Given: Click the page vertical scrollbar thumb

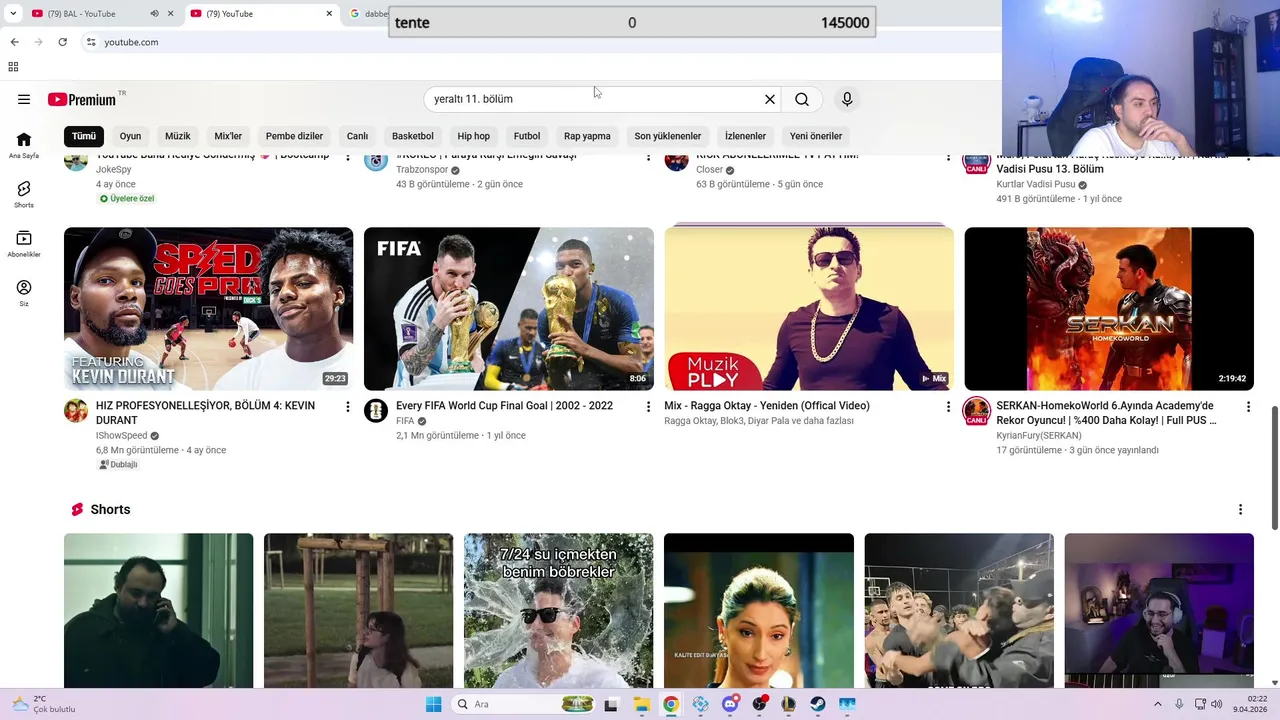Looking at the screenshot, I should pos(1274,468).
